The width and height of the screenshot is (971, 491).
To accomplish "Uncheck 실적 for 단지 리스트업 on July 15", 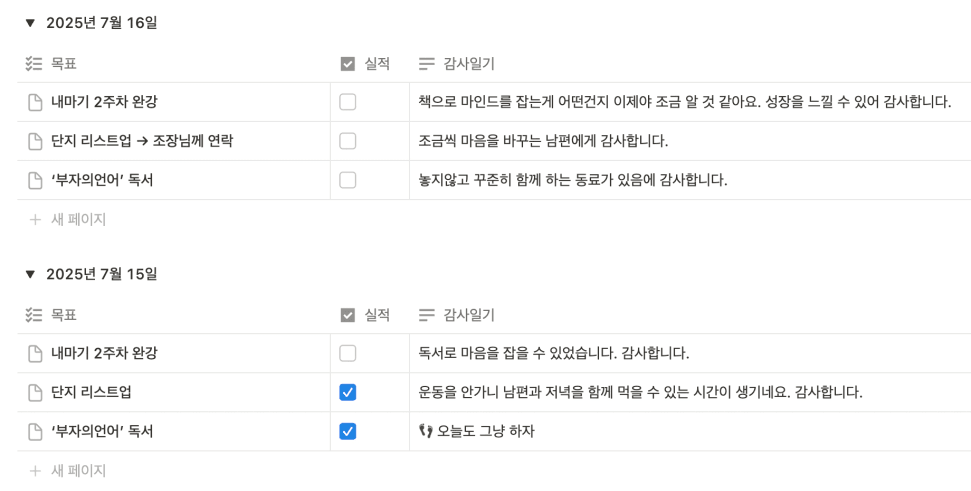I will (x=348, y=393).
